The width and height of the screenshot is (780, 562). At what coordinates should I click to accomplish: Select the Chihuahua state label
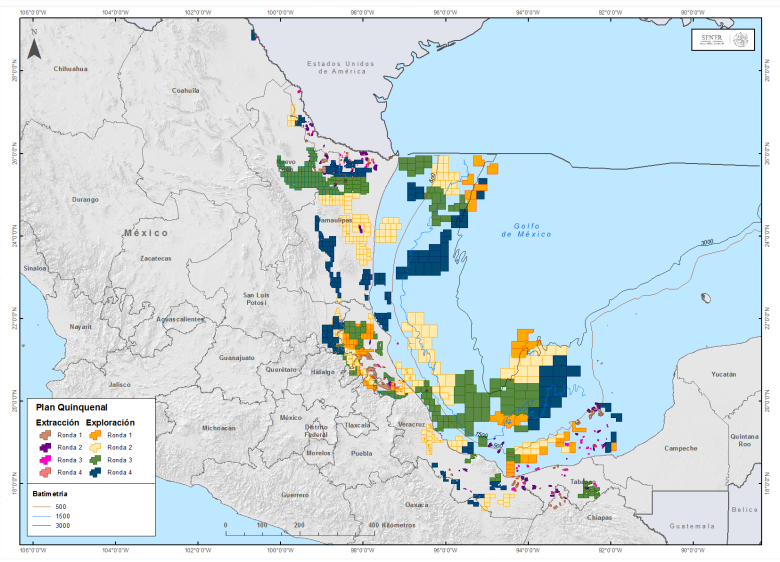(x=70, y=69)
